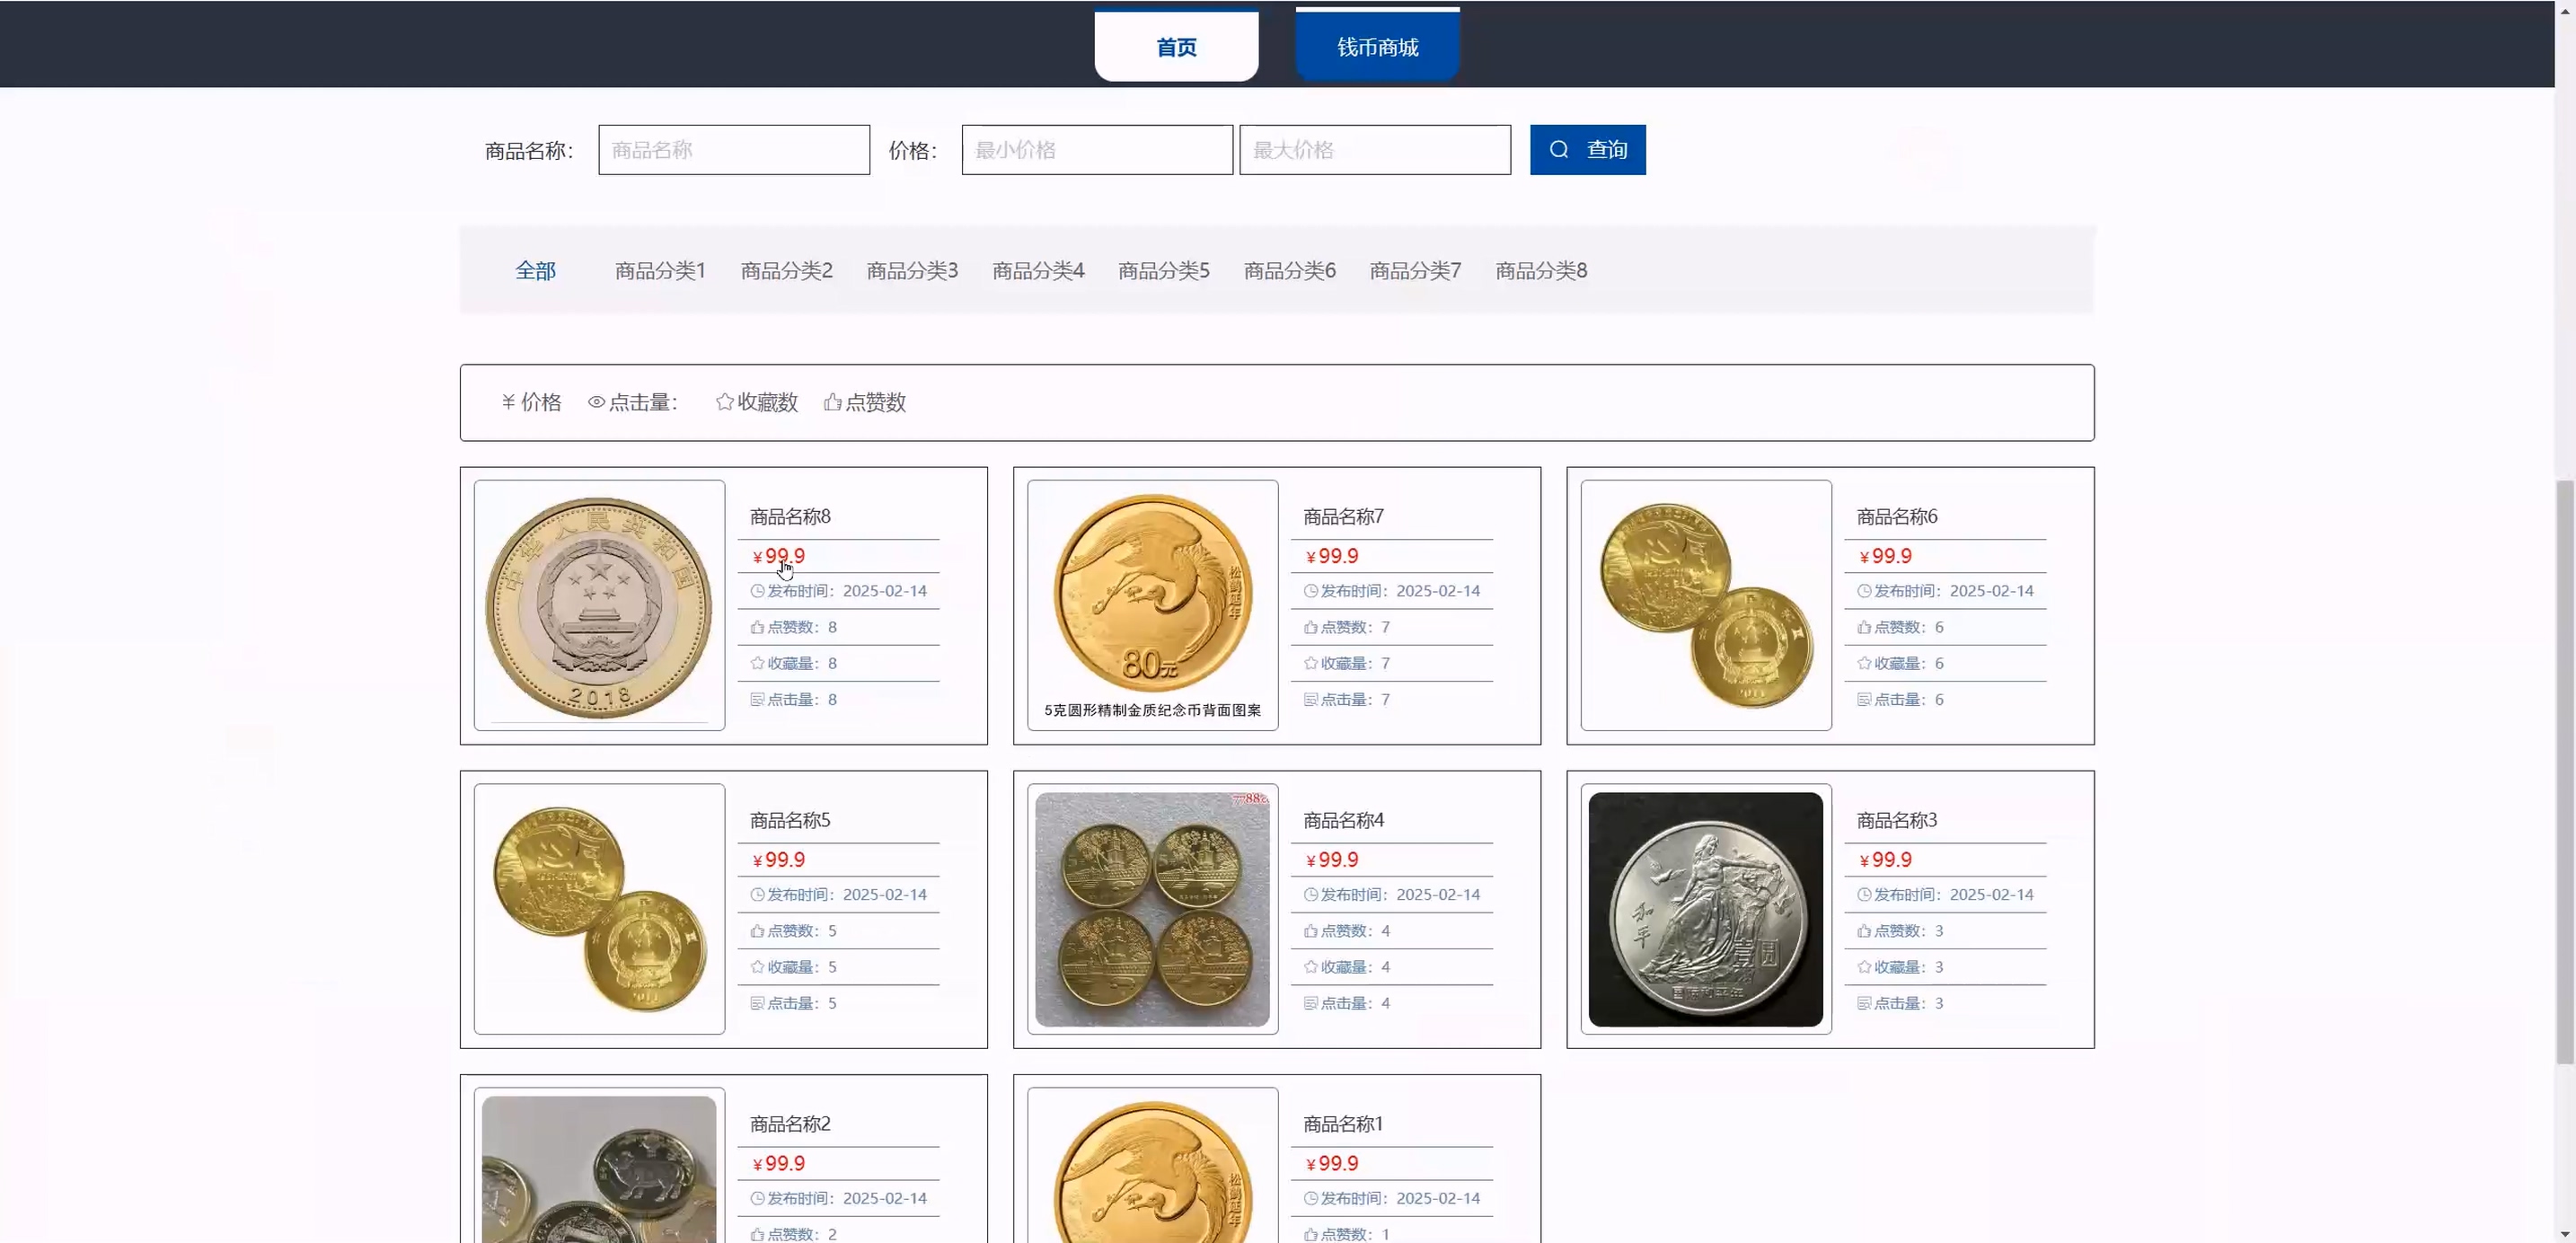The width and height of the screenshot is (2576, 1243).
Task: Switch to the 钱币商城 tab
Action: [x=1377, y=47]
